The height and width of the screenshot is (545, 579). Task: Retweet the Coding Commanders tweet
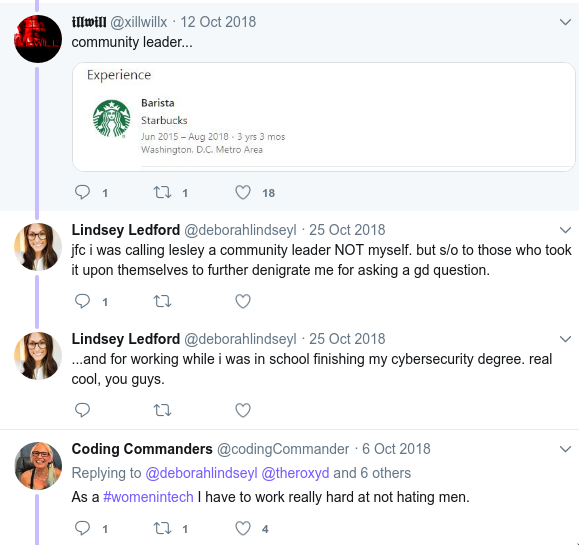point(162,528)
